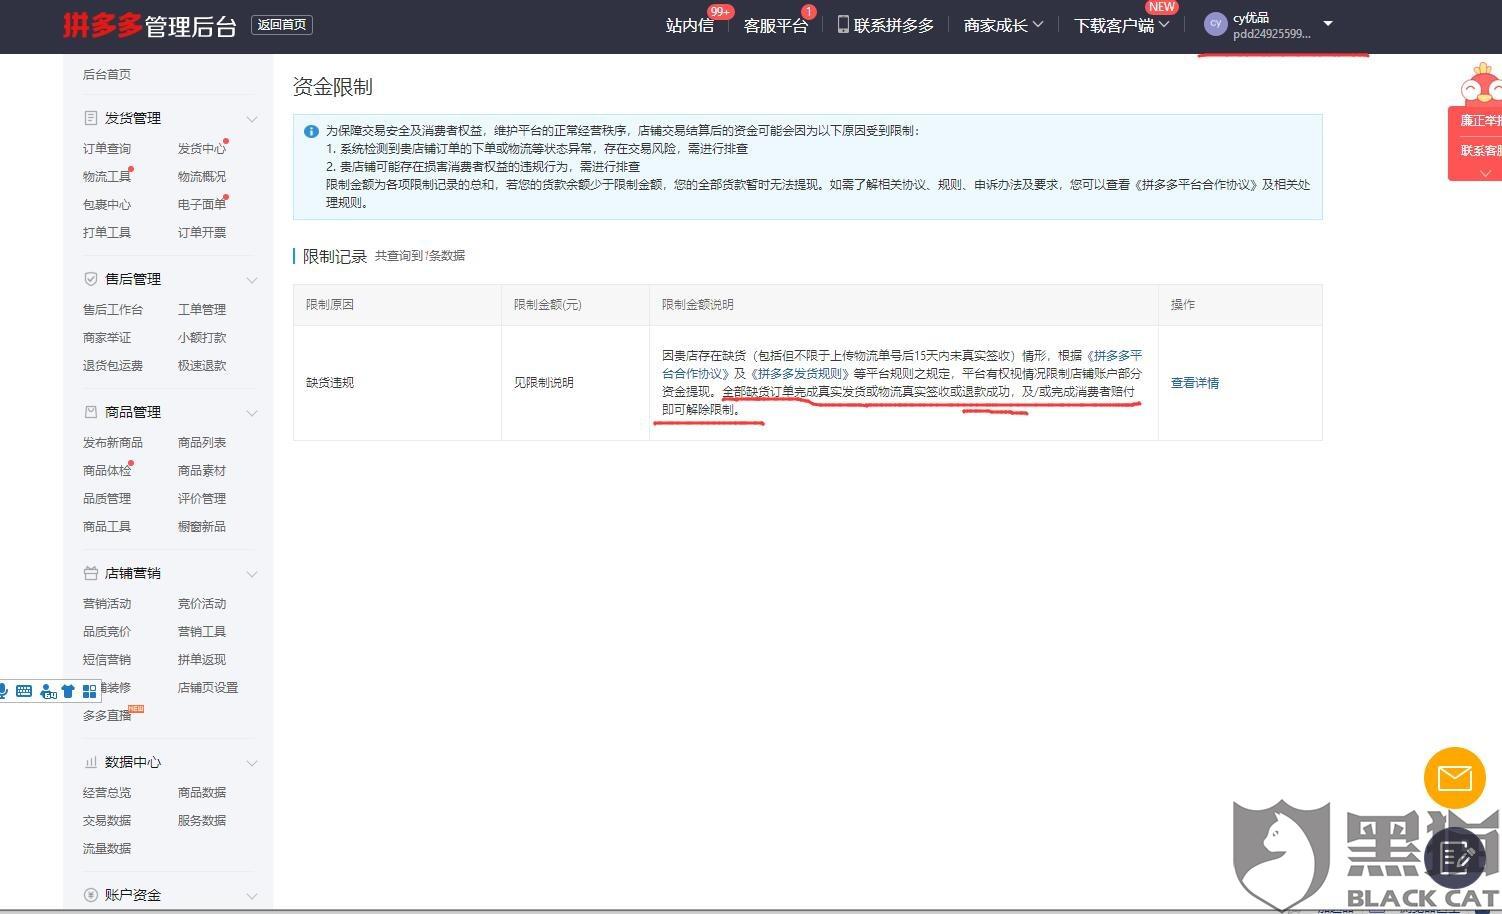Image resolution: width=1502 pixels, height=914 pixels.
Task: Open 订单查询 in the sidebar
Action: pyautogui.click(x=107, y=148)
